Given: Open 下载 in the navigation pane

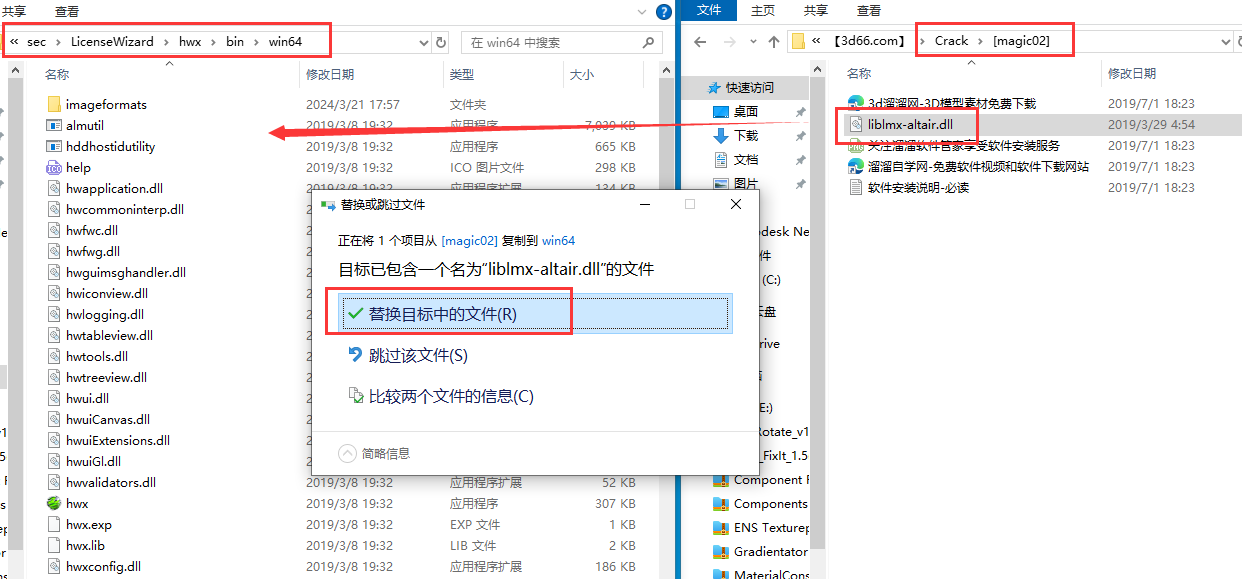Looking at the screenshot, I should tap(745, 135).
